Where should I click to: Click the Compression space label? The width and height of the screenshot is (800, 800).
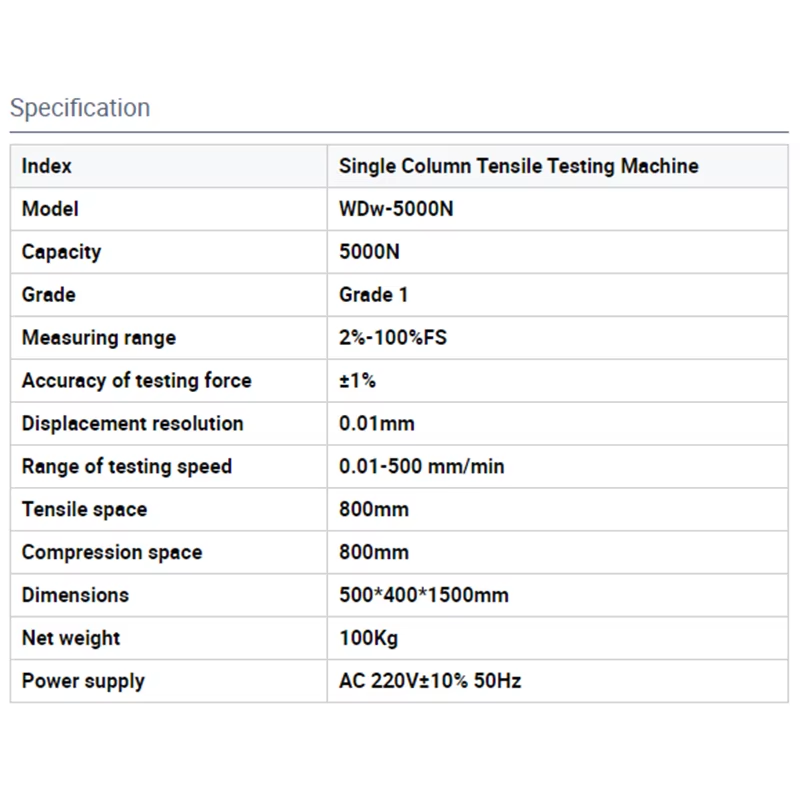pyautogui.click(x=112, y=552)
